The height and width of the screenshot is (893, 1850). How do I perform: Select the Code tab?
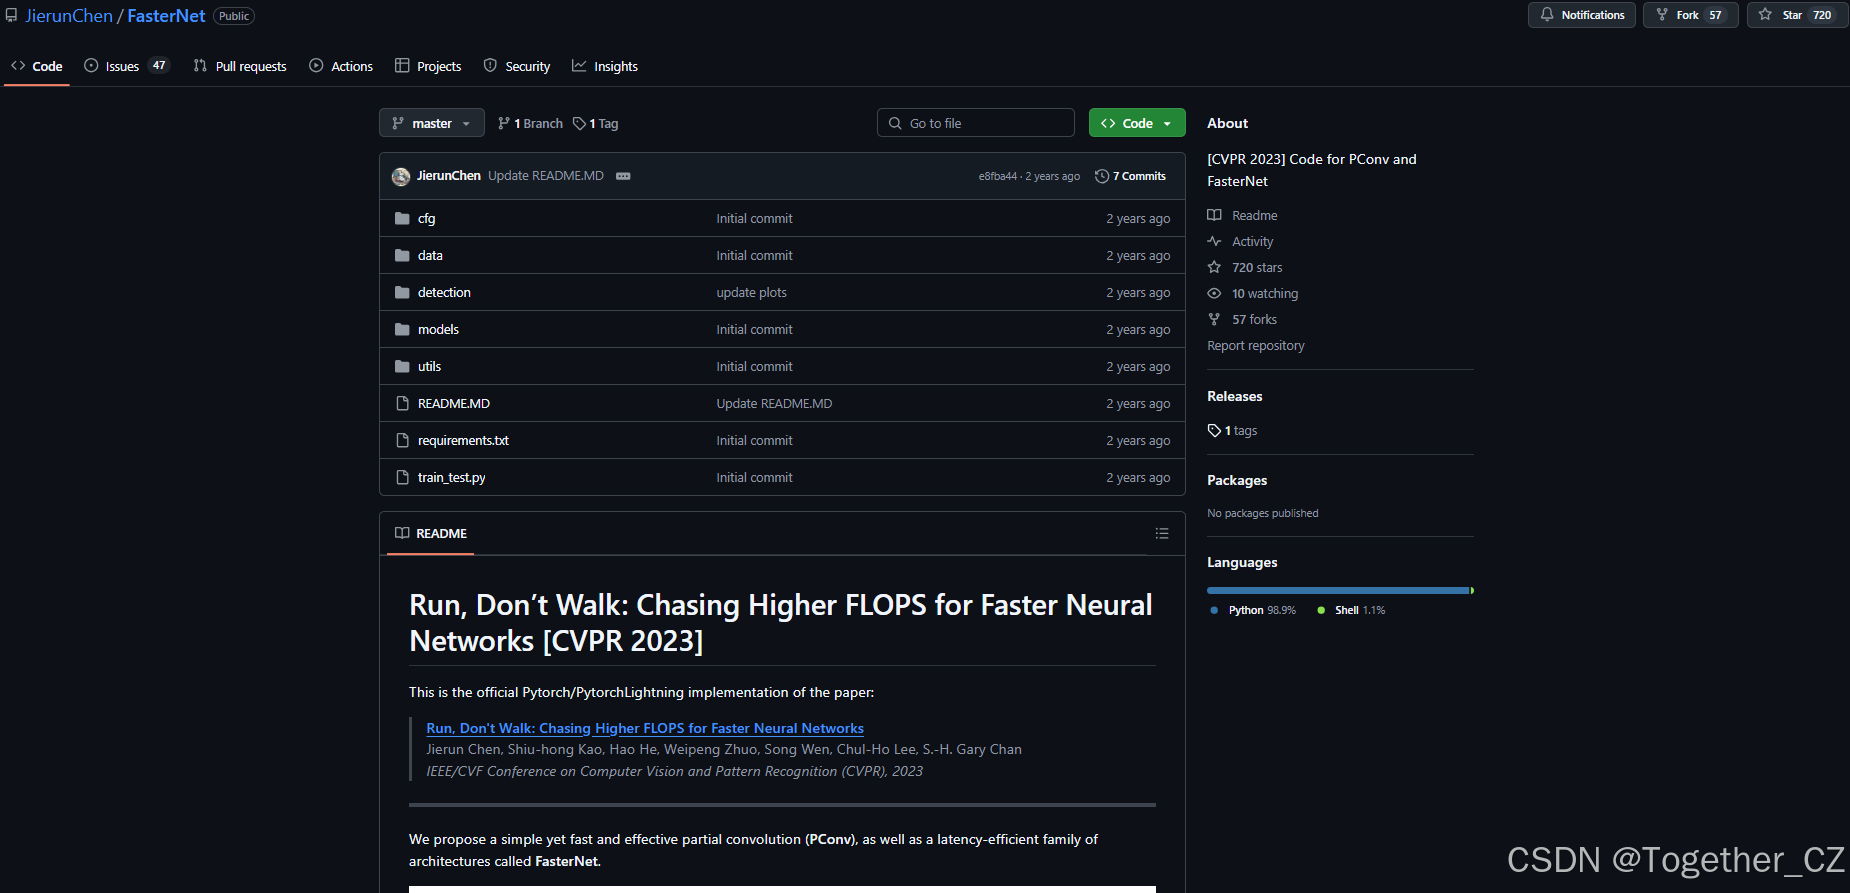(37, 66)
